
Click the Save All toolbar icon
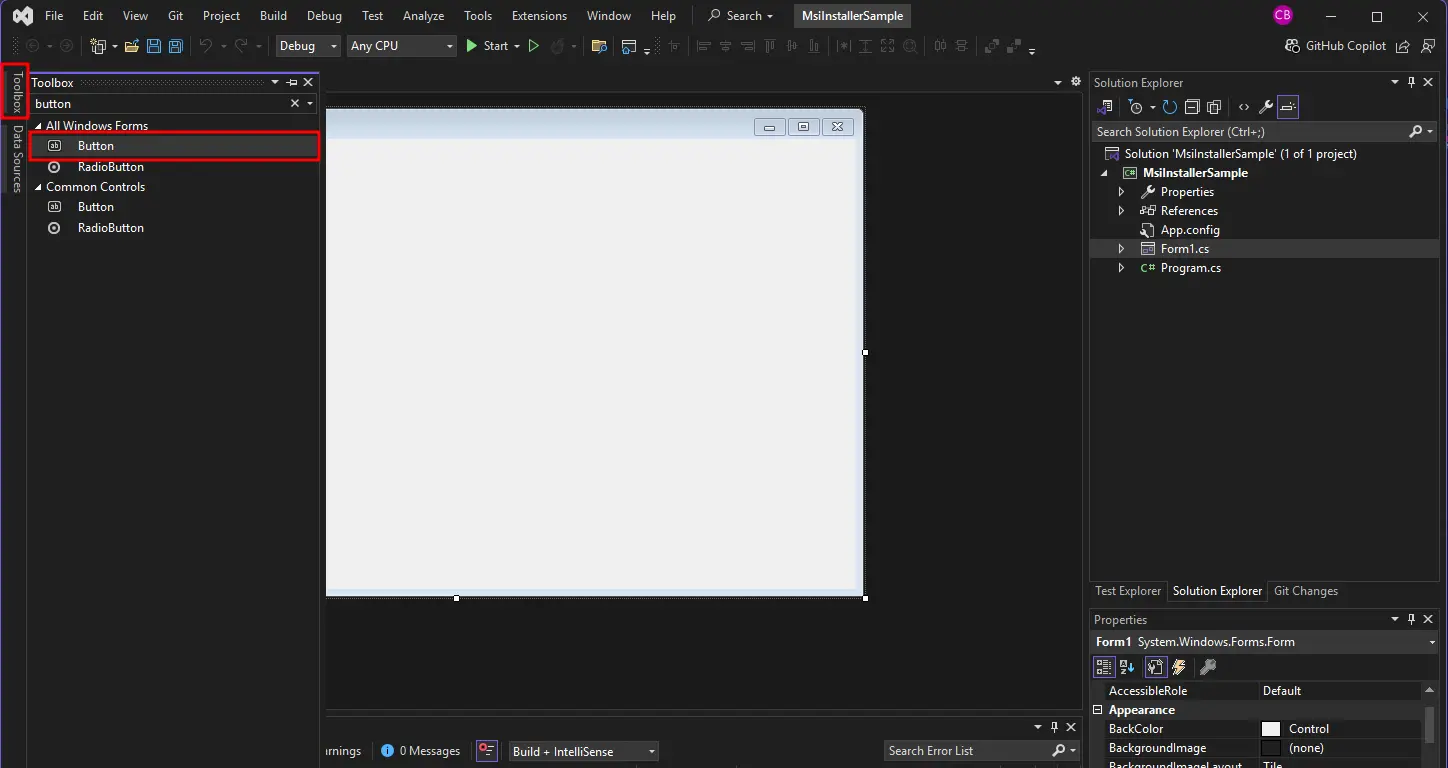point(176,46)
